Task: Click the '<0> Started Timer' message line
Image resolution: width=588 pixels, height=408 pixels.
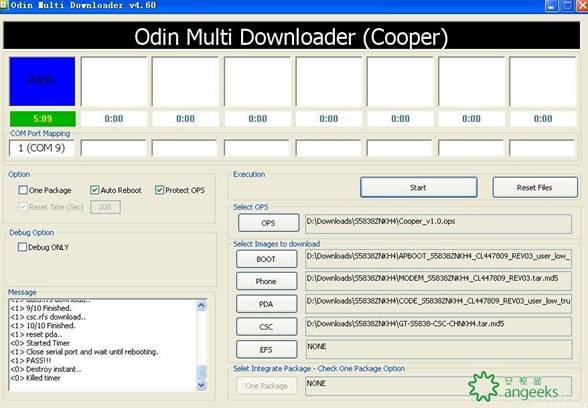Action: [x=40, y=343]
